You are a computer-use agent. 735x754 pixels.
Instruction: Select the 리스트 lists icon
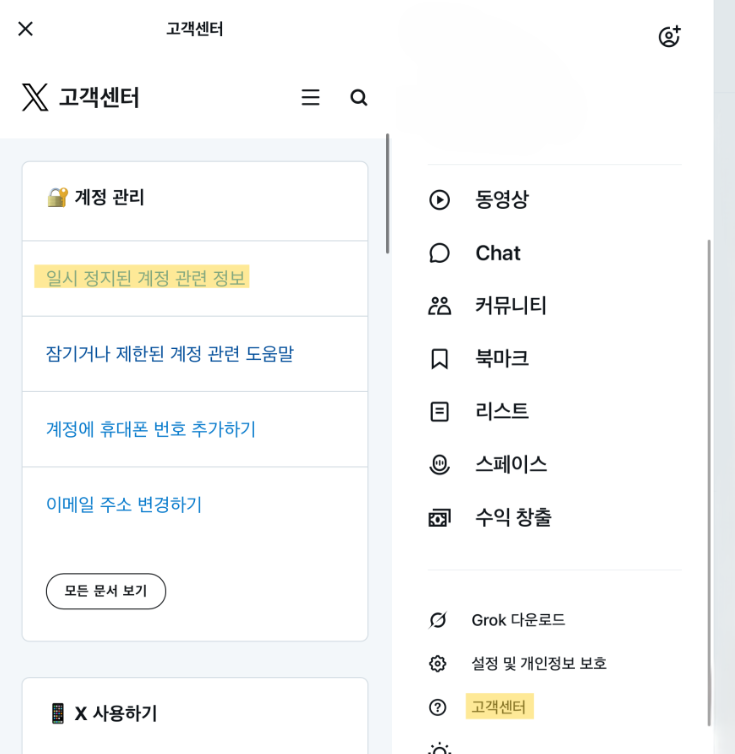(x=439, y=411)
